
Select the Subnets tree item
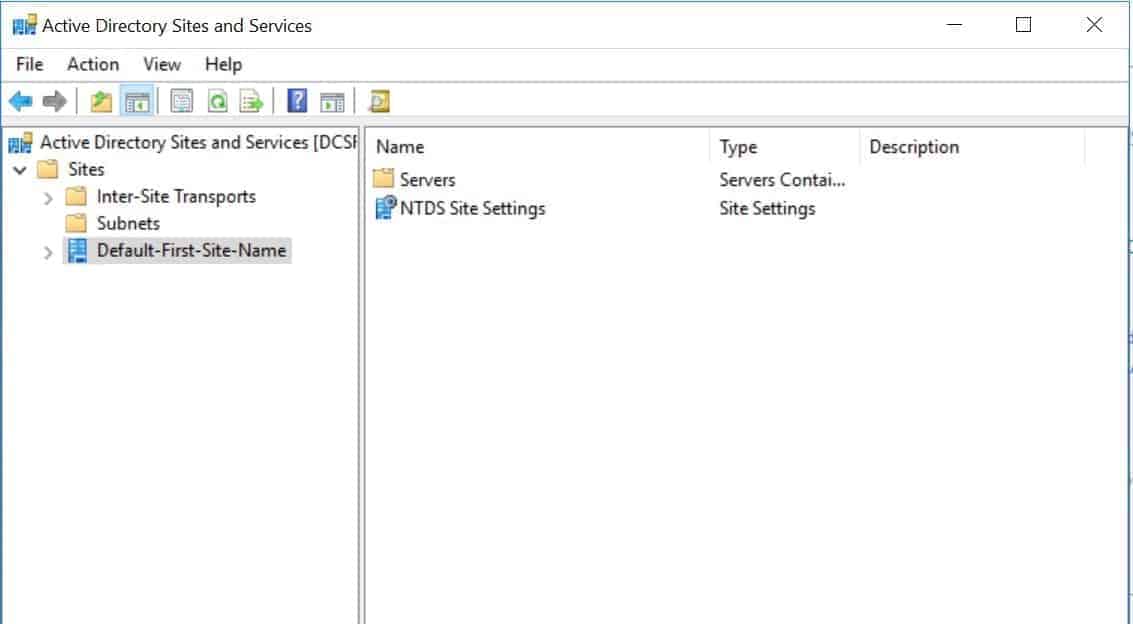coord(128,223)
